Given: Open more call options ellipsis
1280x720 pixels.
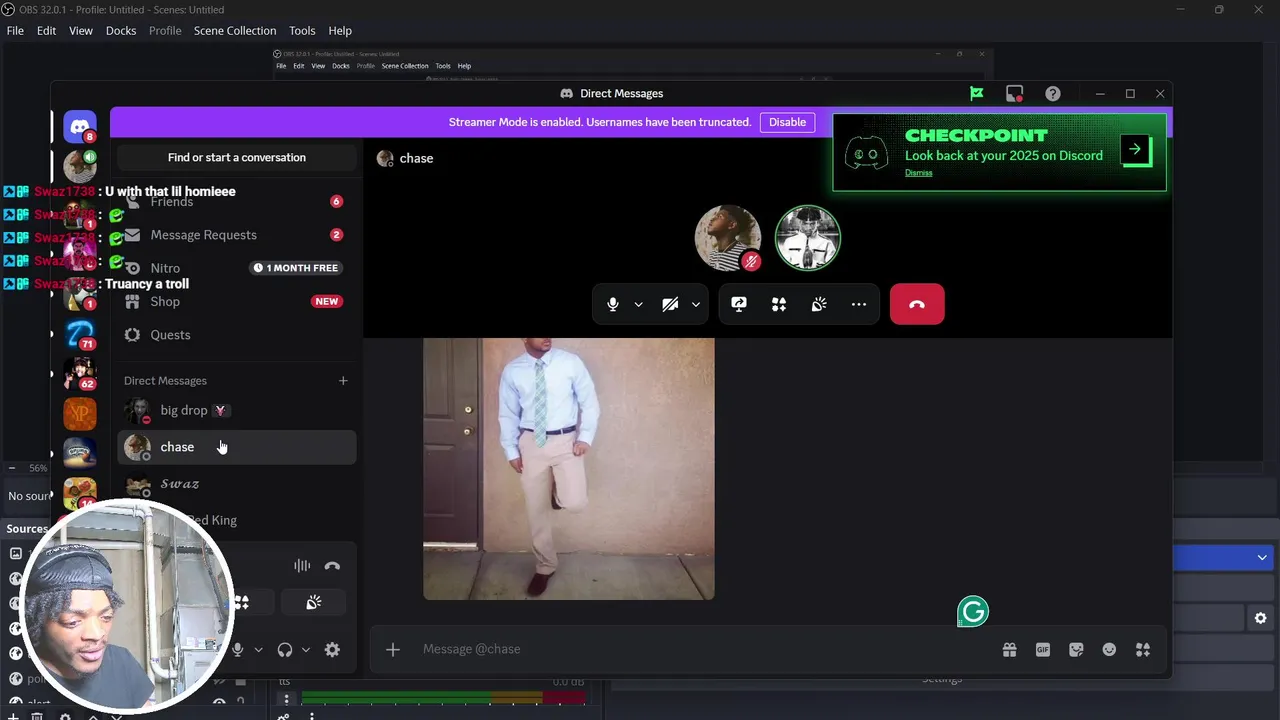Looking at the screenshot, I should (859, 305).
